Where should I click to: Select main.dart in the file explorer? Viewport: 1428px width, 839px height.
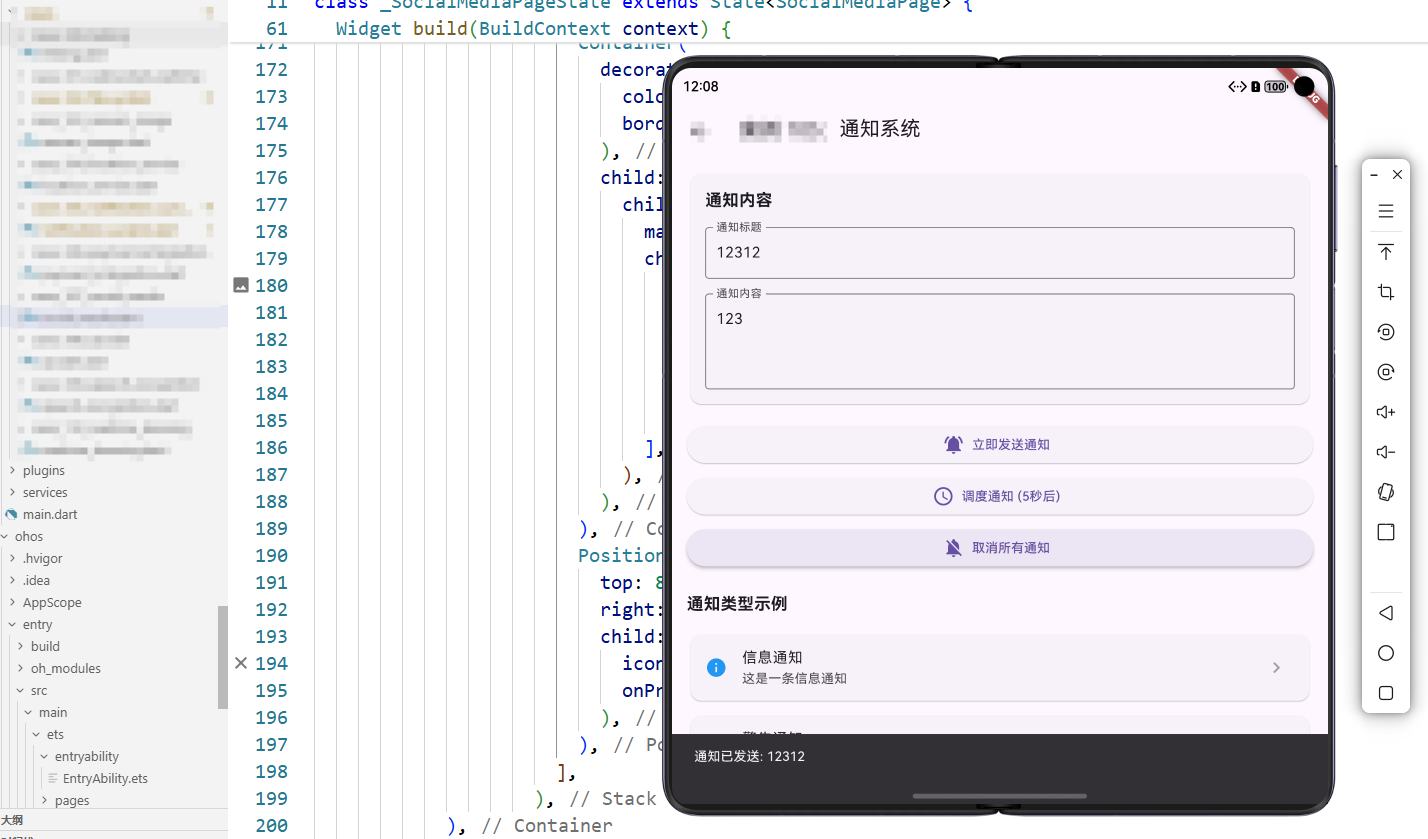[48, 514]
